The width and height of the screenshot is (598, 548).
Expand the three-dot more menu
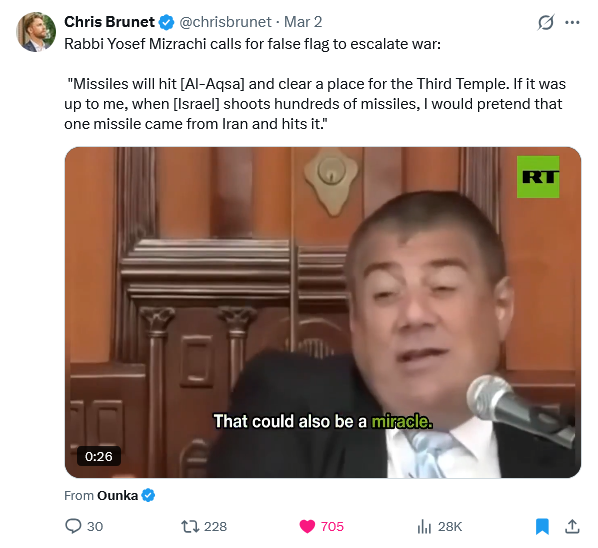click(572, 22)
